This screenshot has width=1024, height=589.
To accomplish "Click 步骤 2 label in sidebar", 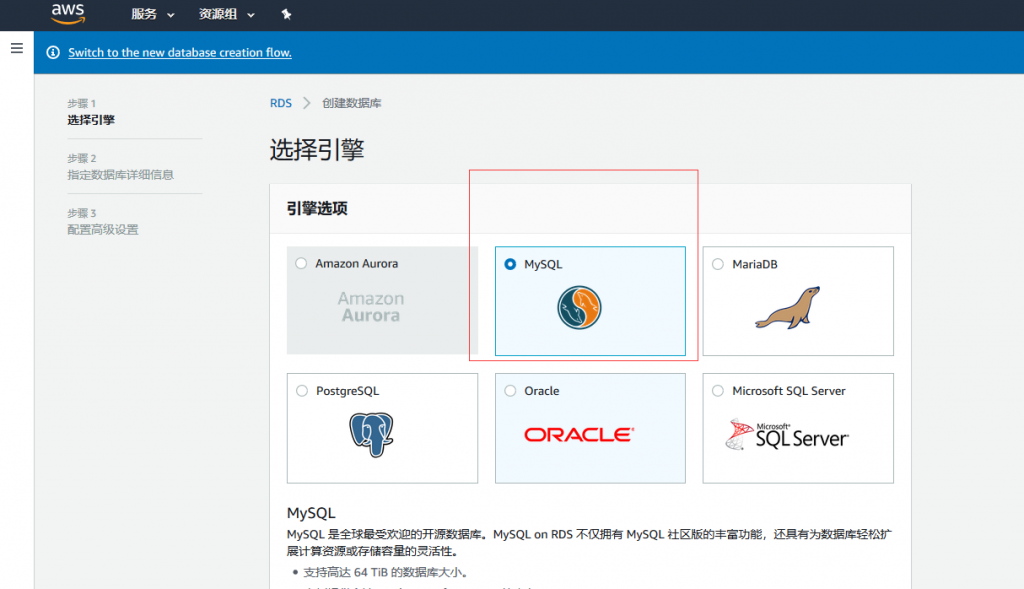I will [x=82, y=158].
